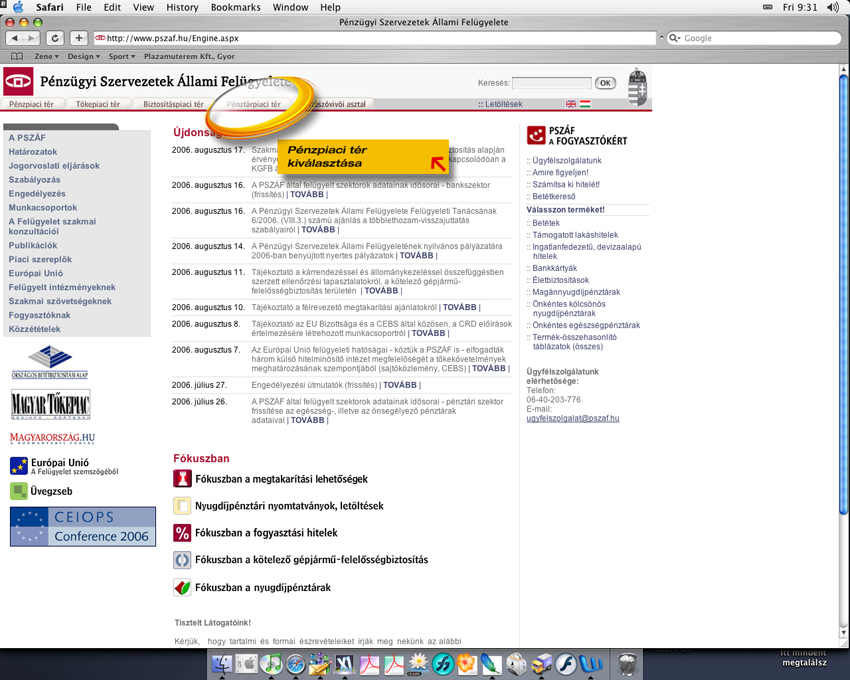
Task: Launch Flash from the Dock
Action: point(565,664)
